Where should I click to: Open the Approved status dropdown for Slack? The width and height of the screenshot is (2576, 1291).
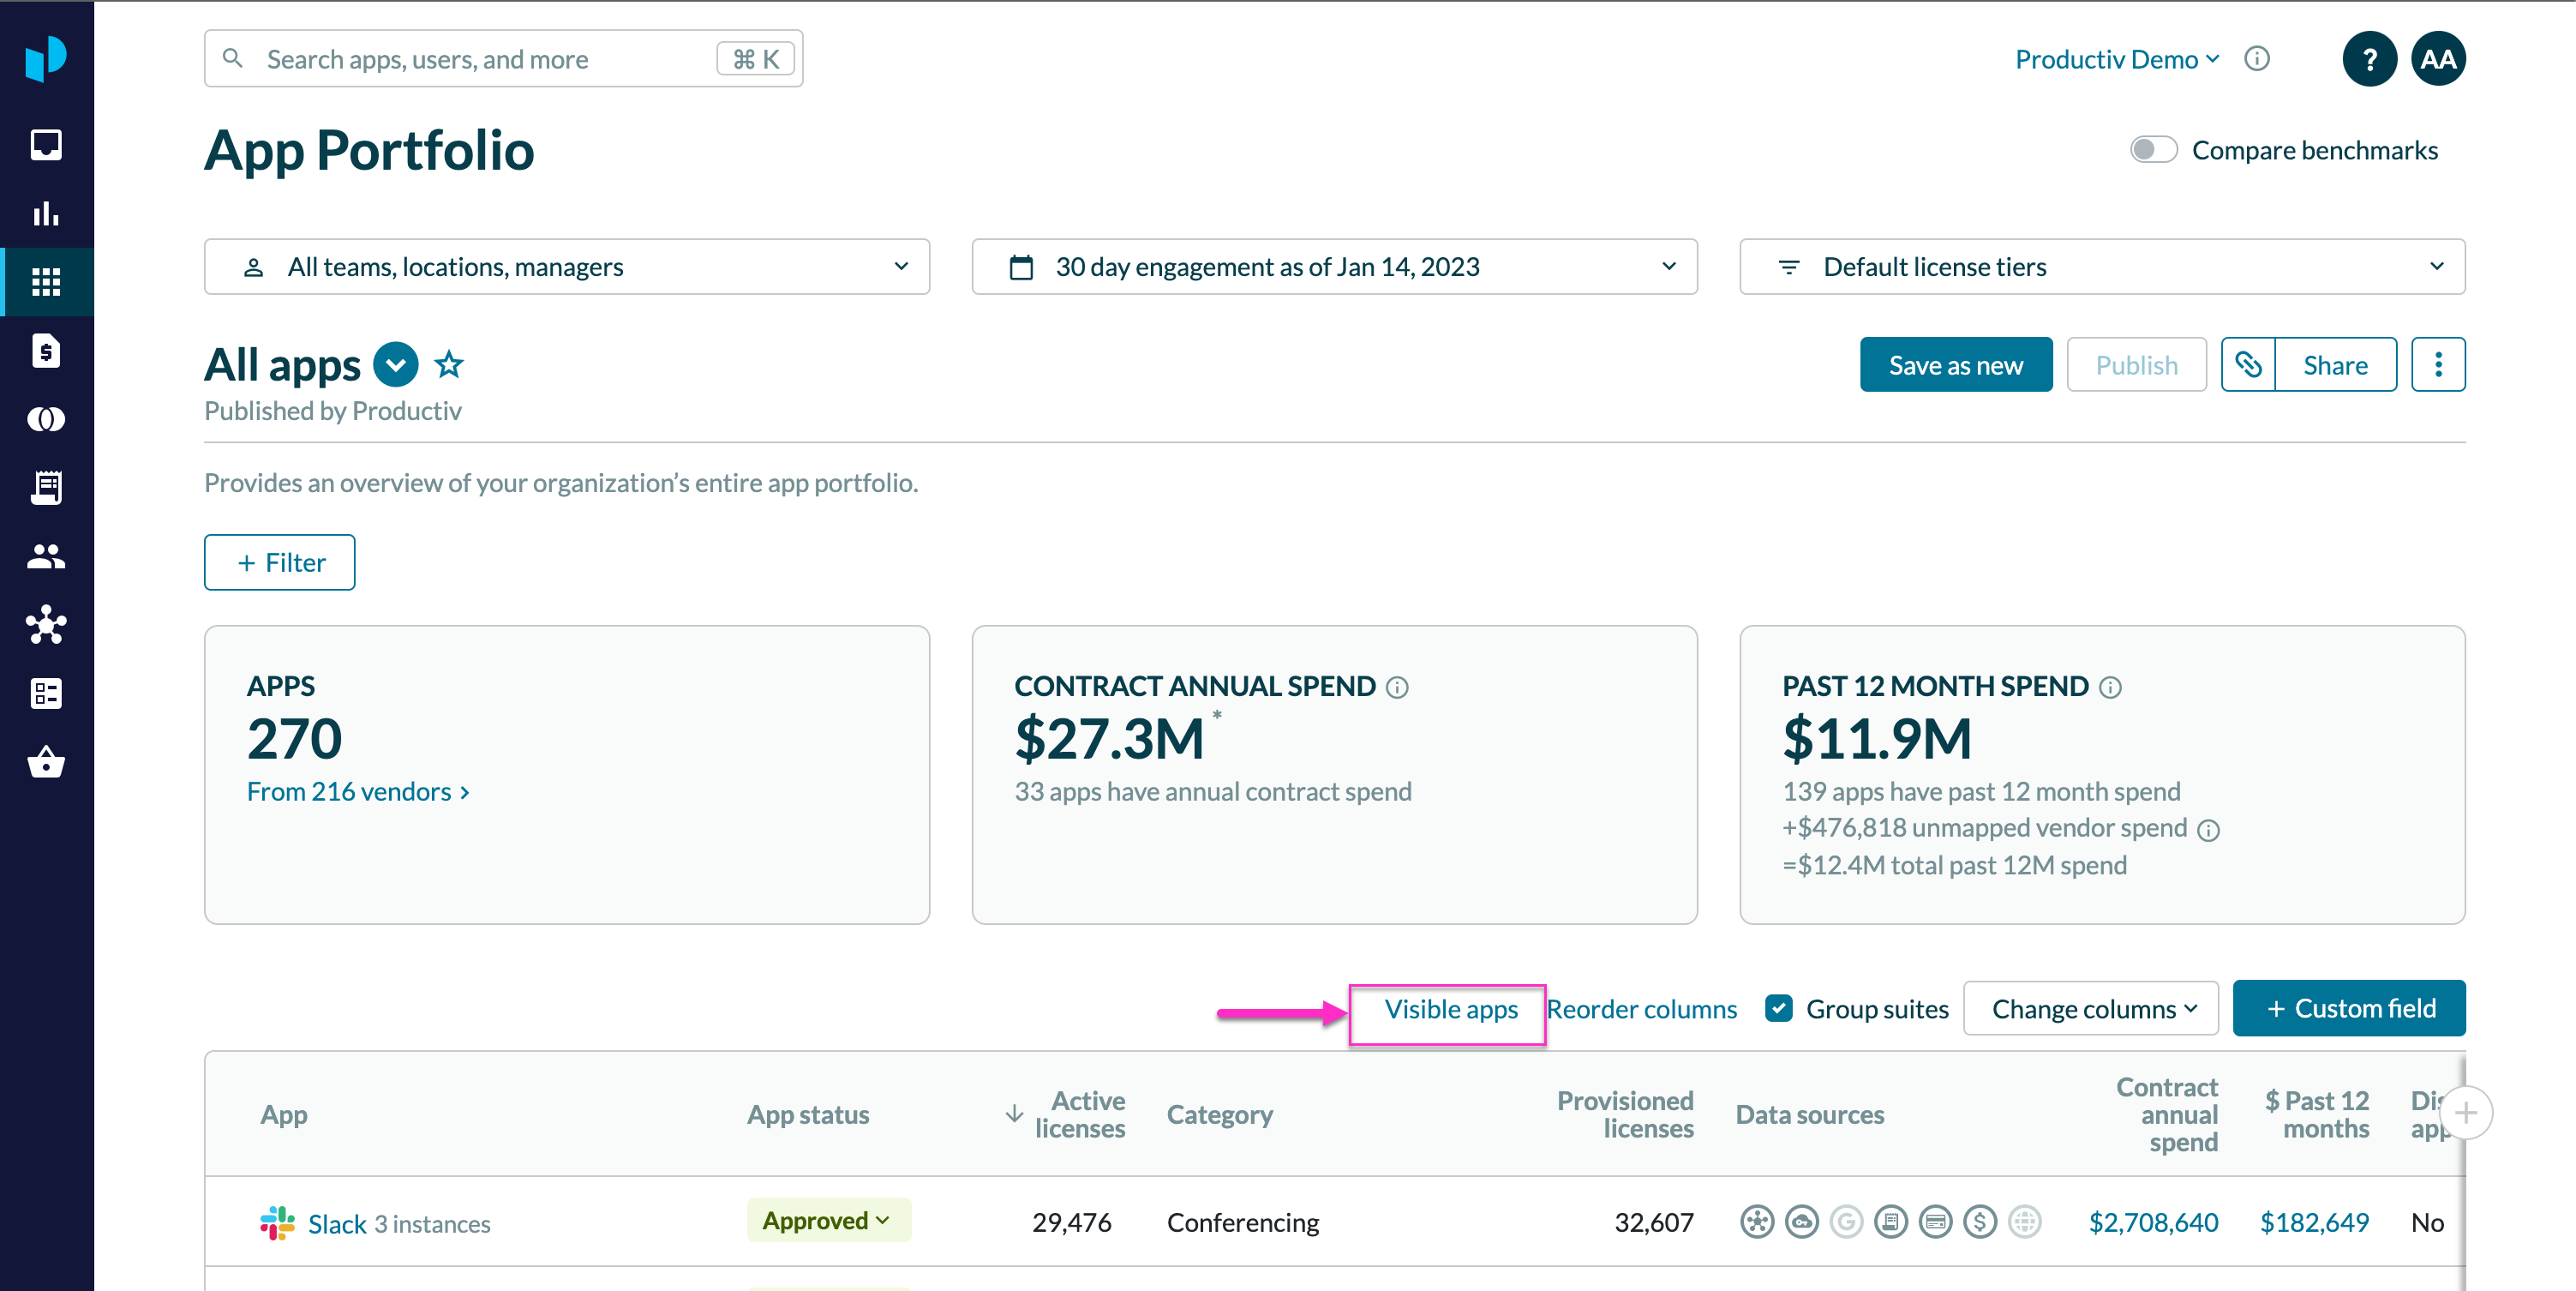click(x=827, y=1220)
